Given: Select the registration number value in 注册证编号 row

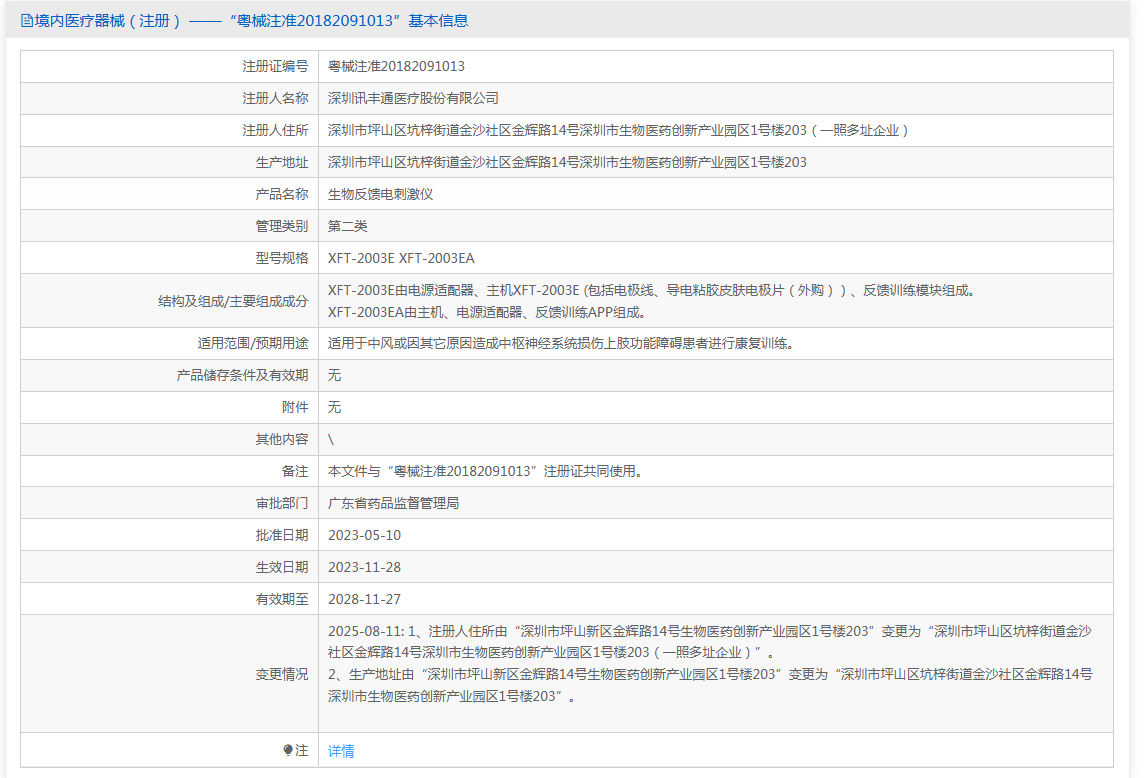Looking at the screenshot, I should click(x=396, y=66).
